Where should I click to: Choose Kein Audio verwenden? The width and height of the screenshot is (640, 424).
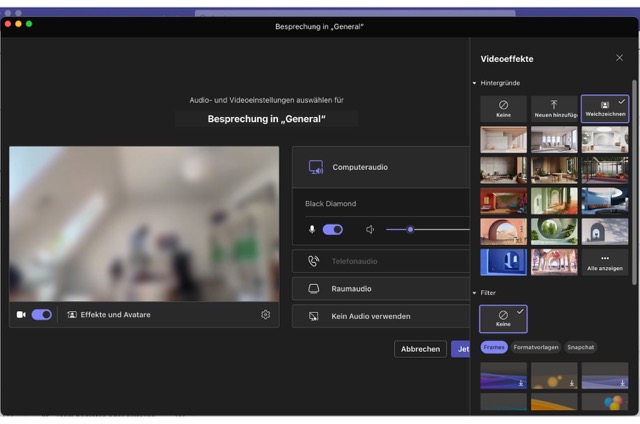[x=381, y=316]
